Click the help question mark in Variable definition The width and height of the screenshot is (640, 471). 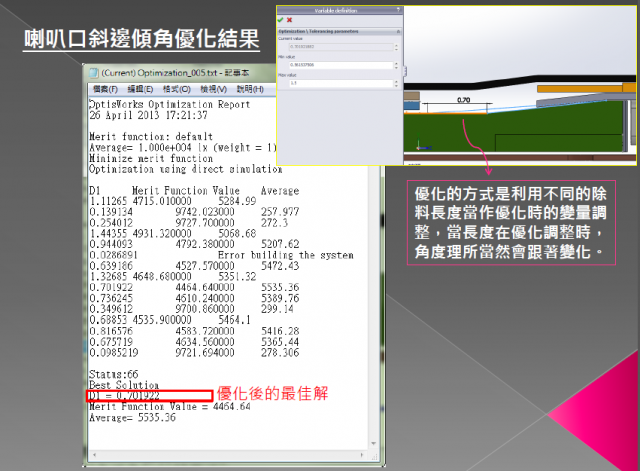click(397, 11)
